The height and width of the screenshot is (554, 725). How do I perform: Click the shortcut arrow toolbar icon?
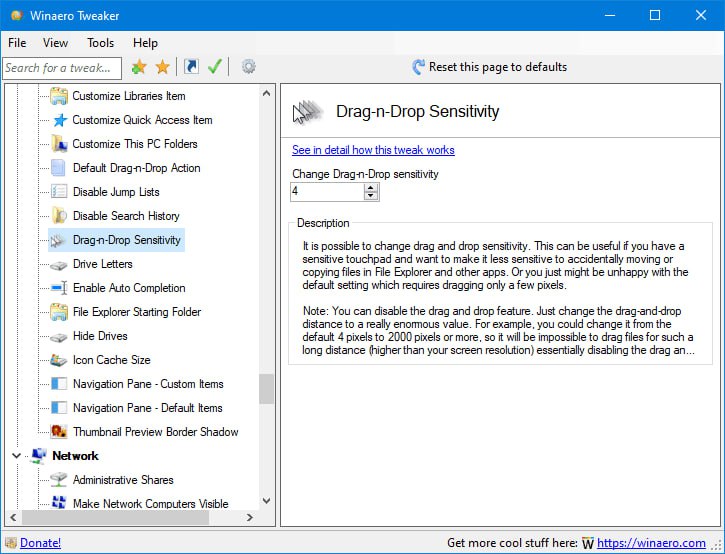[190, 67]
